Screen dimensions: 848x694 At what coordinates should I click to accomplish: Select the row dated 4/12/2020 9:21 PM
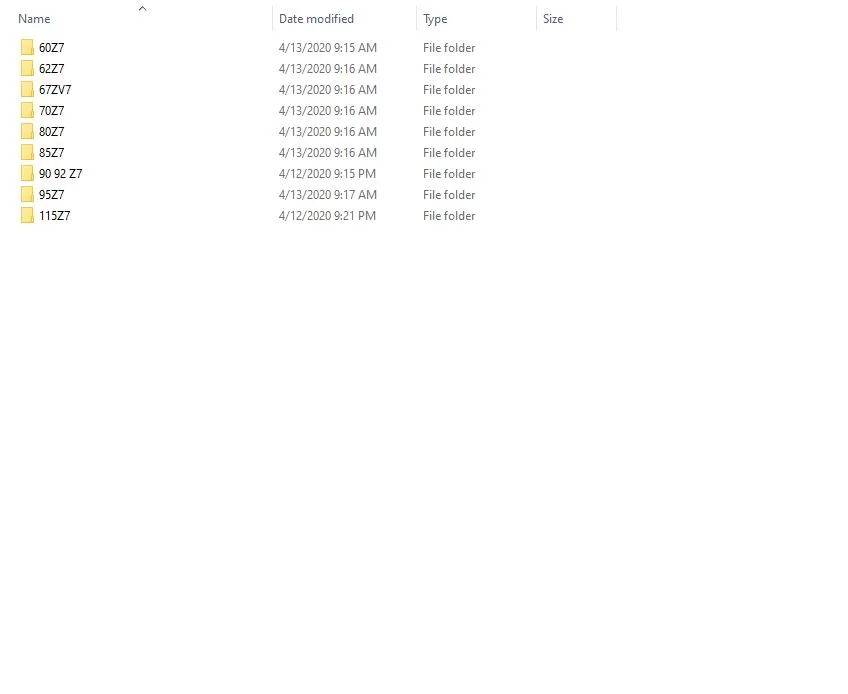(x=316, y=216)
